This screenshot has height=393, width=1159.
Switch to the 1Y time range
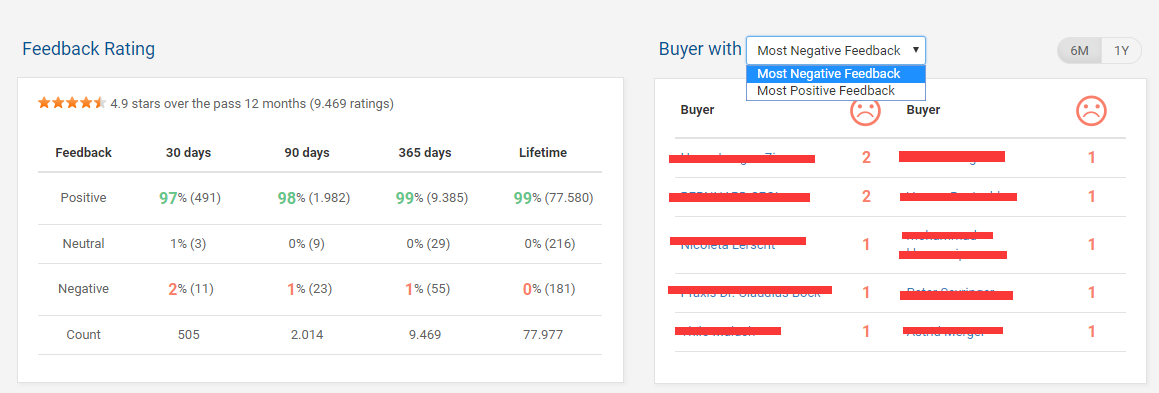tap(1121, 51)
